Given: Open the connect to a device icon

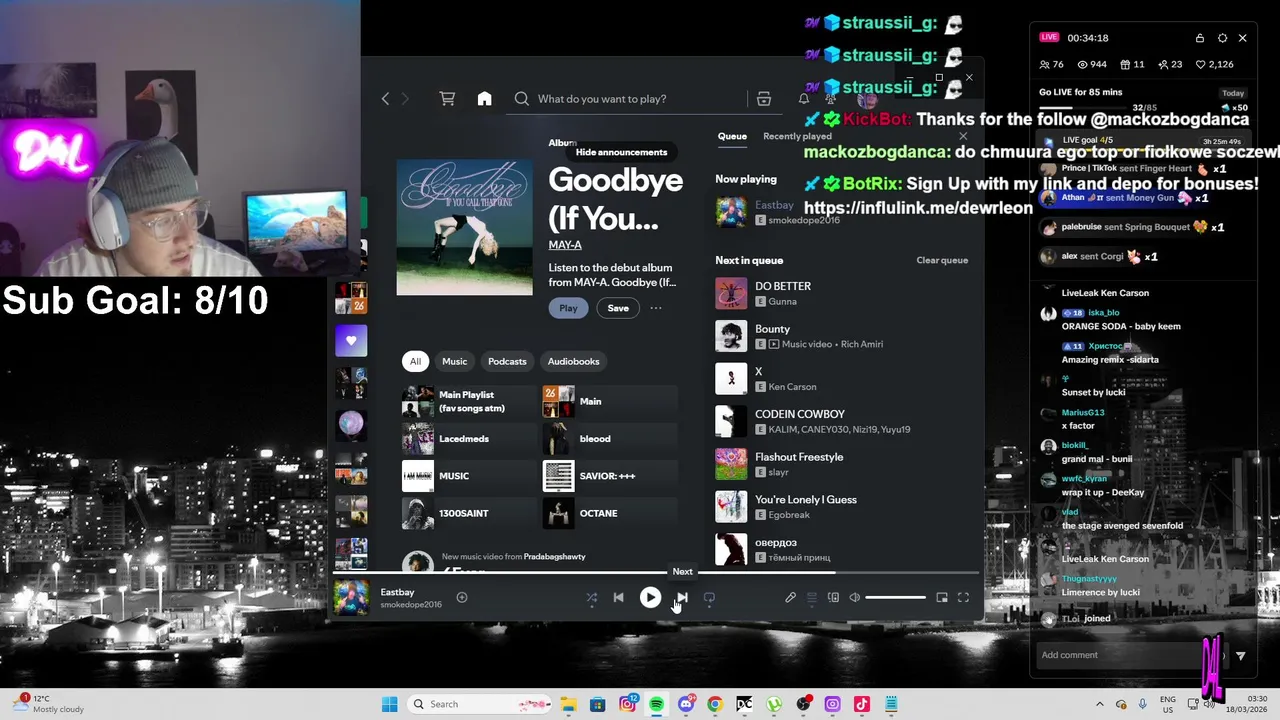Looking at the screenshot, I should point(833,598).
